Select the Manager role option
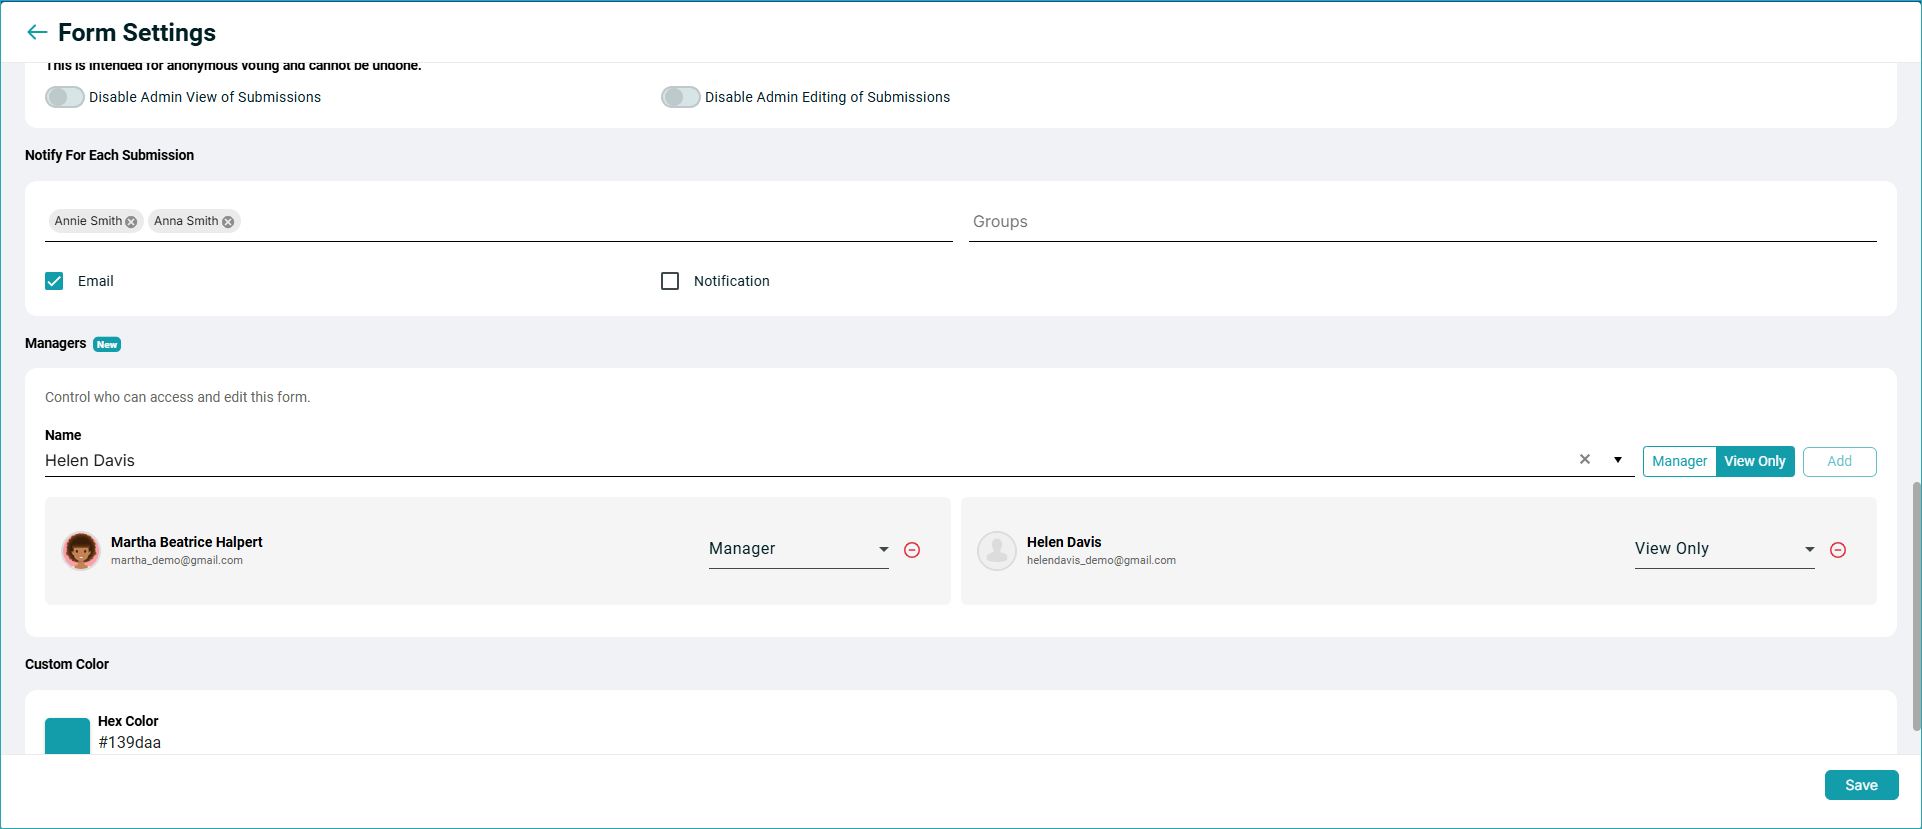This screenshot has height=829, width=1922. [x=1680, y=461]
